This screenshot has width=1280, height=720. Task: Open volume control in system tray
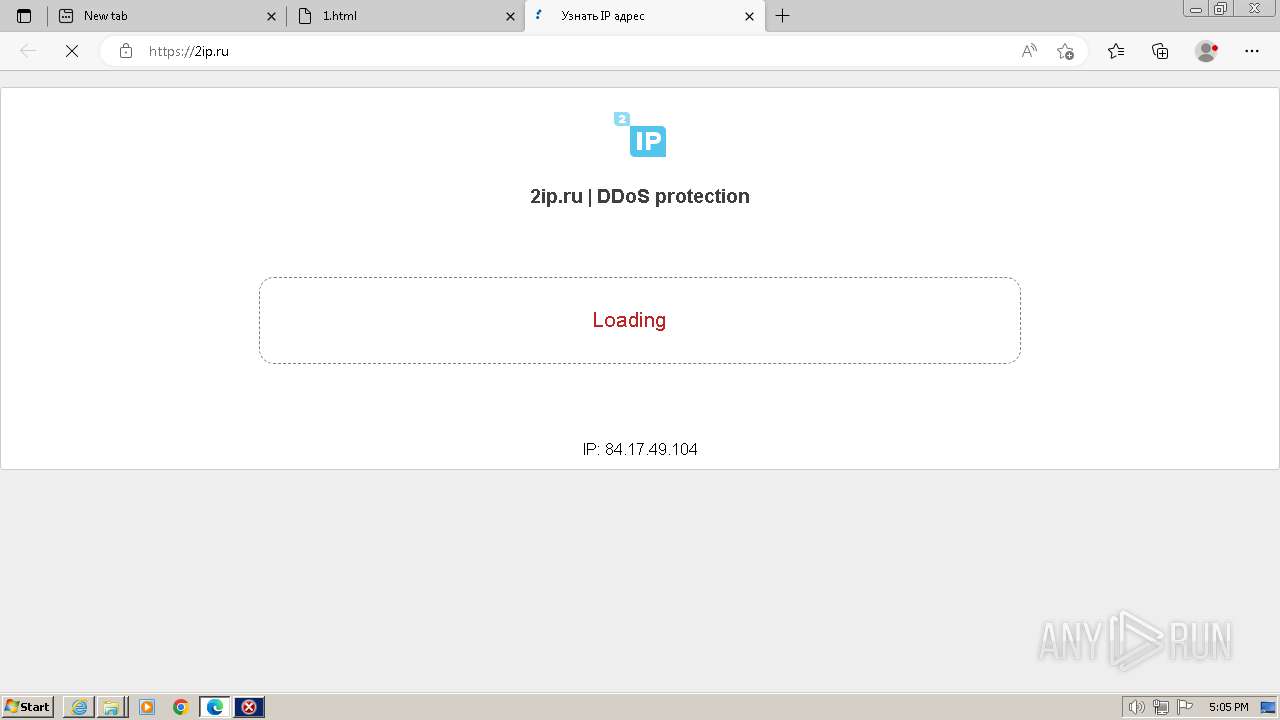pyautogui.click(x=1137, y=707)
